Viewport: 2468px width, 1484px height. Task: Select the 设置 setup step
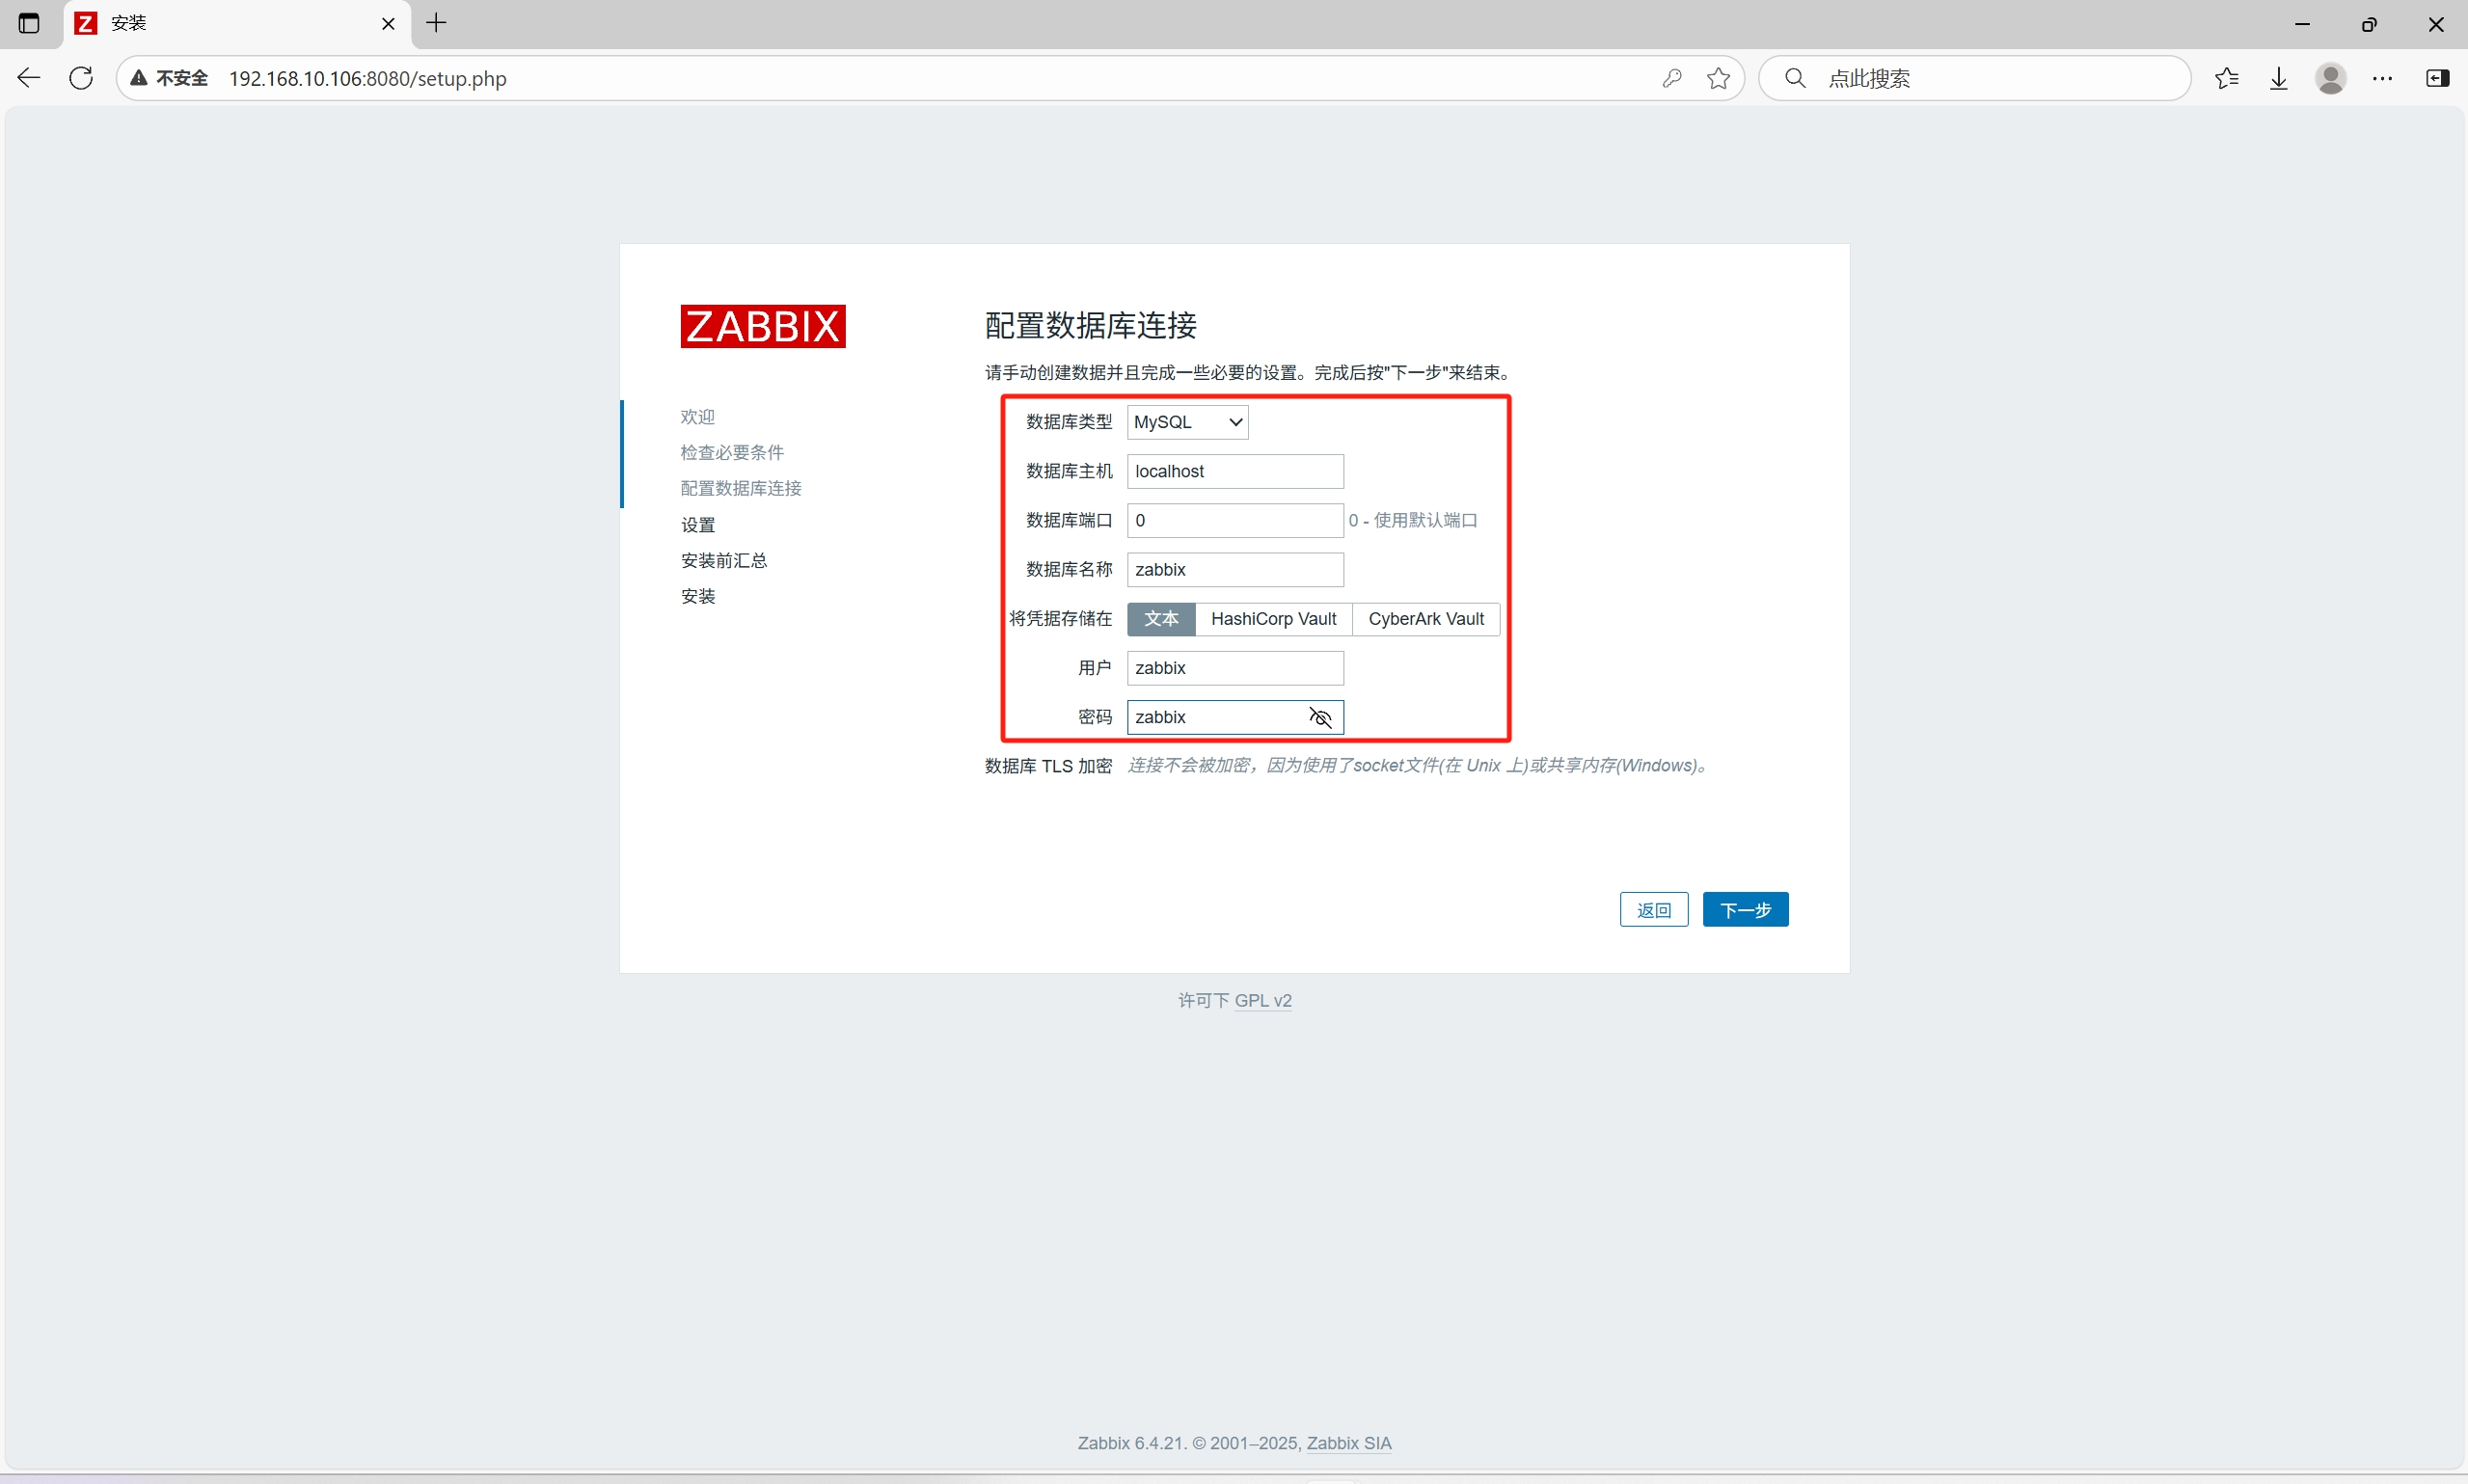(x=698, y=525)
